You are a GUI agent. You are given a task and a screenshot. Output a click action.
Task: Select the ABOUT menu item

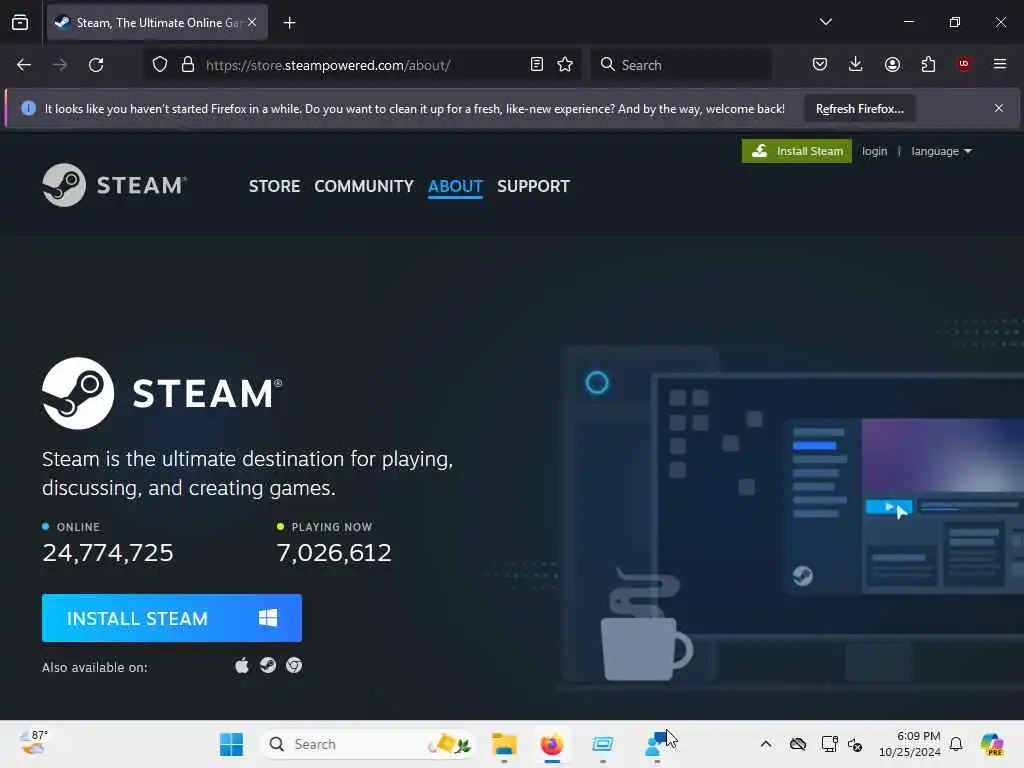click(x=455, y=186)
